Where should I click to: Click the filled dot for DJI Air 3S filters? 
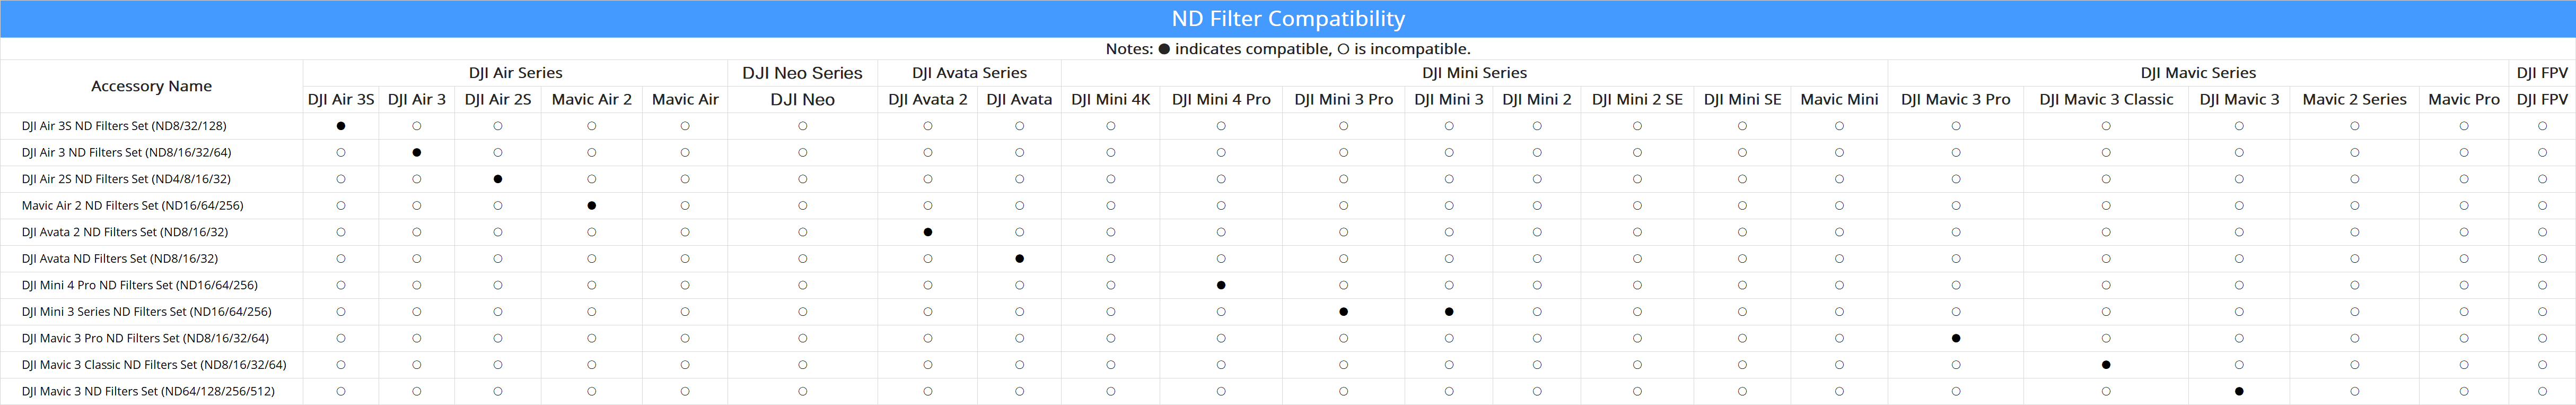pyautogui.click(x=341, y=126)
